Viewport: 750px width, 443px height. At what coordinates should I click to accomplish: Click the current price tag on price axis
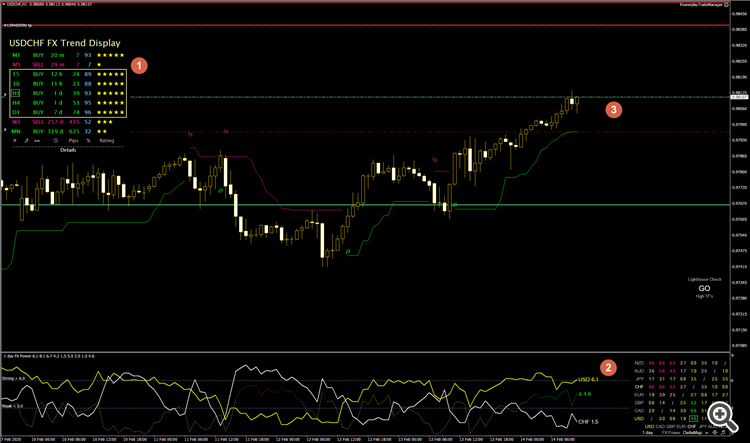(x=739, y=97)
